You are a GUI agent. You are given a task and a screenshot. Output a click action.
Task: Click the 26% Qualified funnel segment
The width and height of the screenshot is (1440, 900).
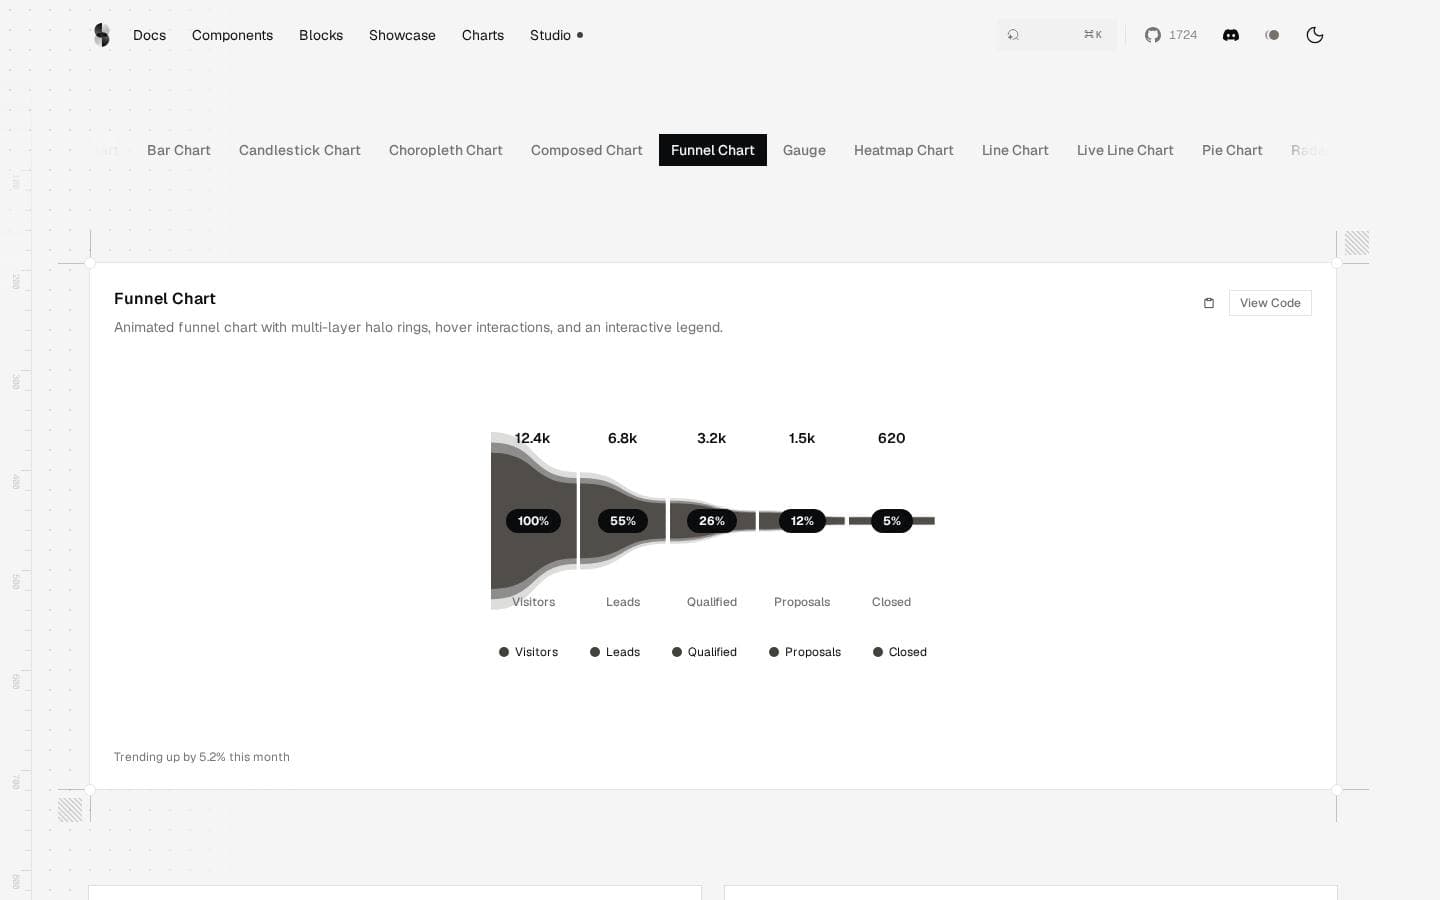tap(712, 521)
